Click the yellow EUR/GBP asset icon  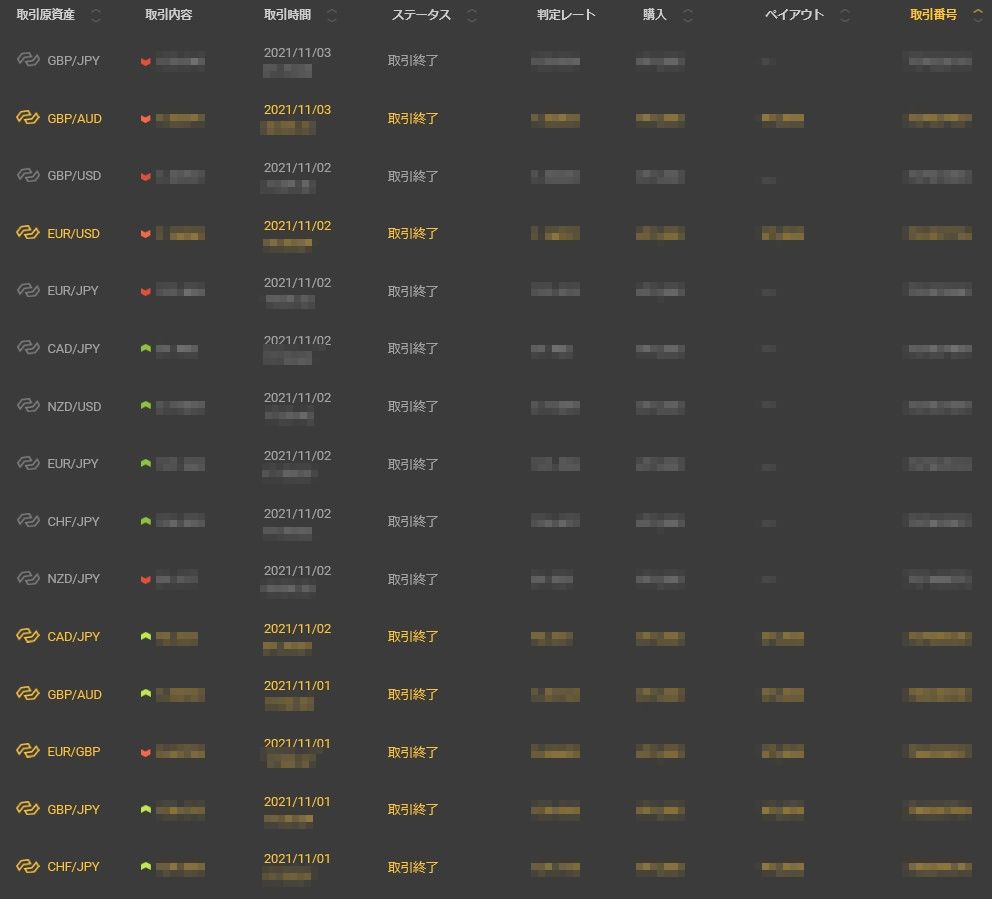tap(28, 751)
